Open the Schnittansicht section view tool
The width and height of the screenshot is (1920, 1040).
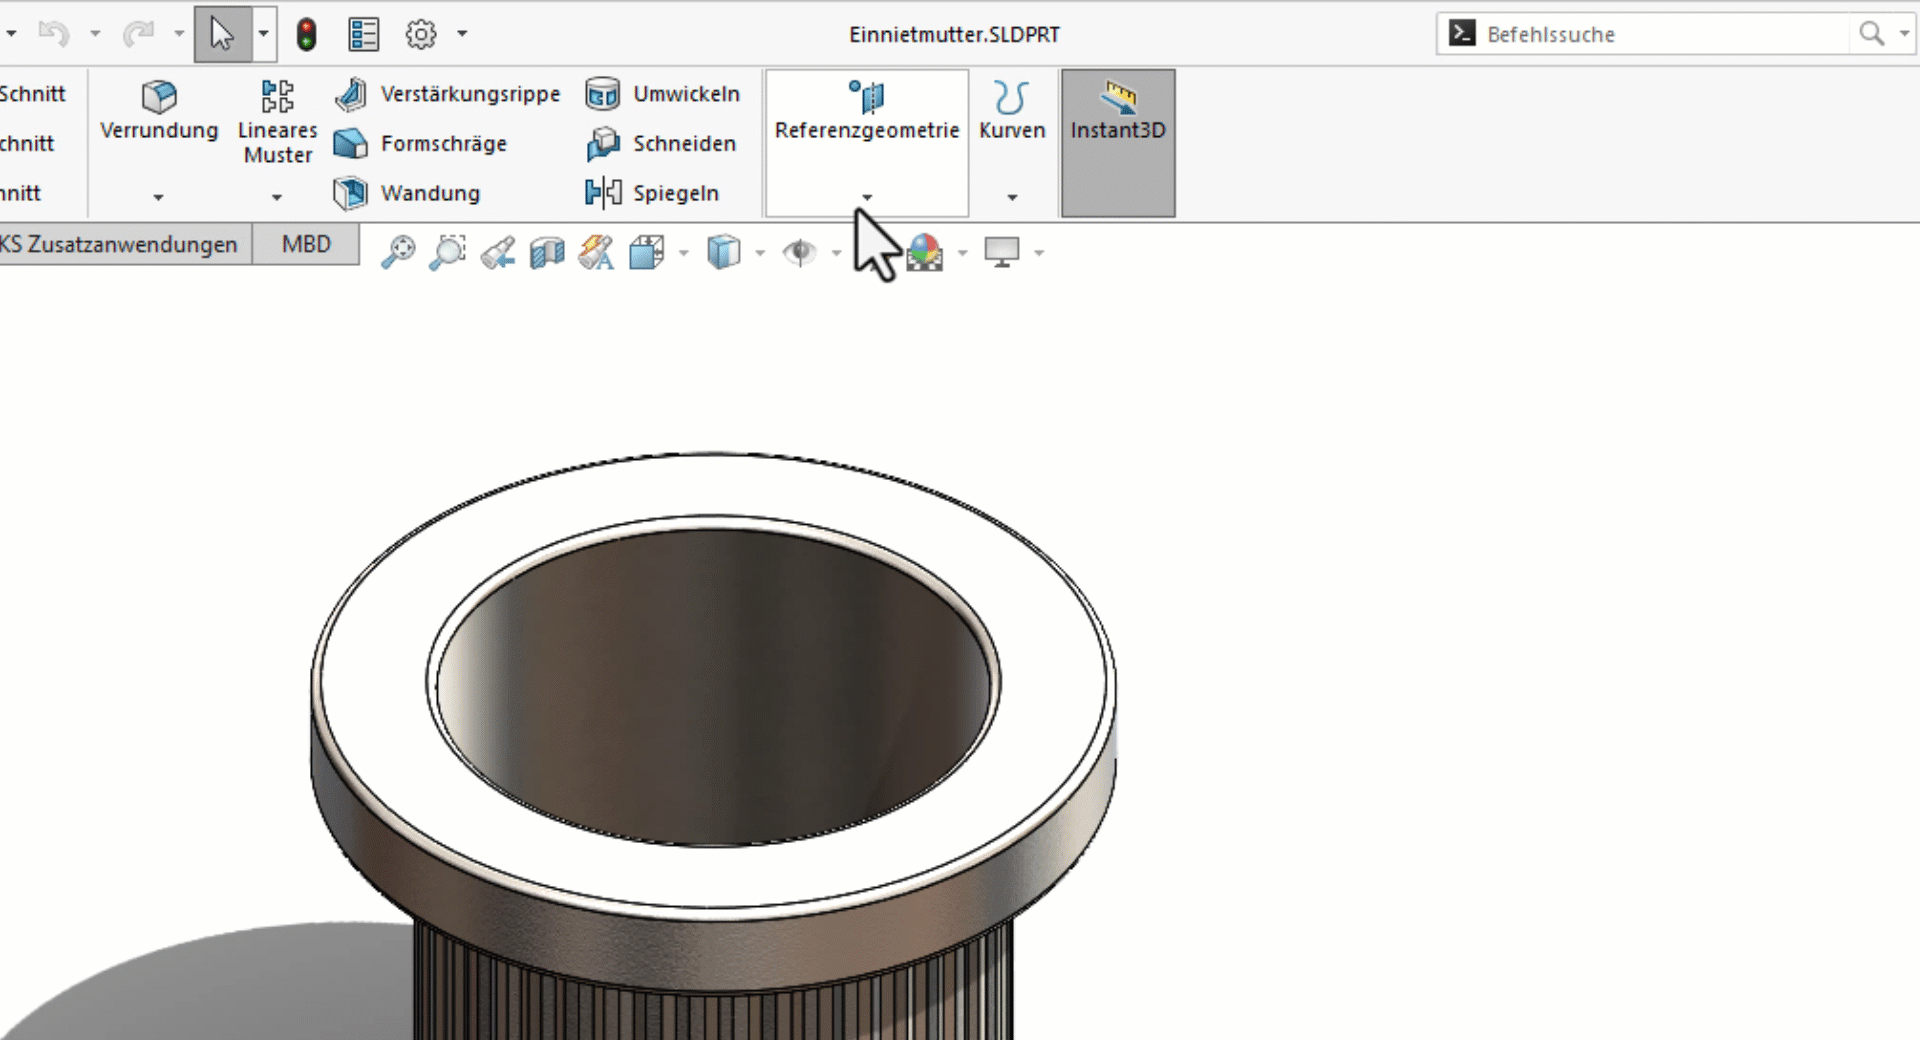(547, 252)
